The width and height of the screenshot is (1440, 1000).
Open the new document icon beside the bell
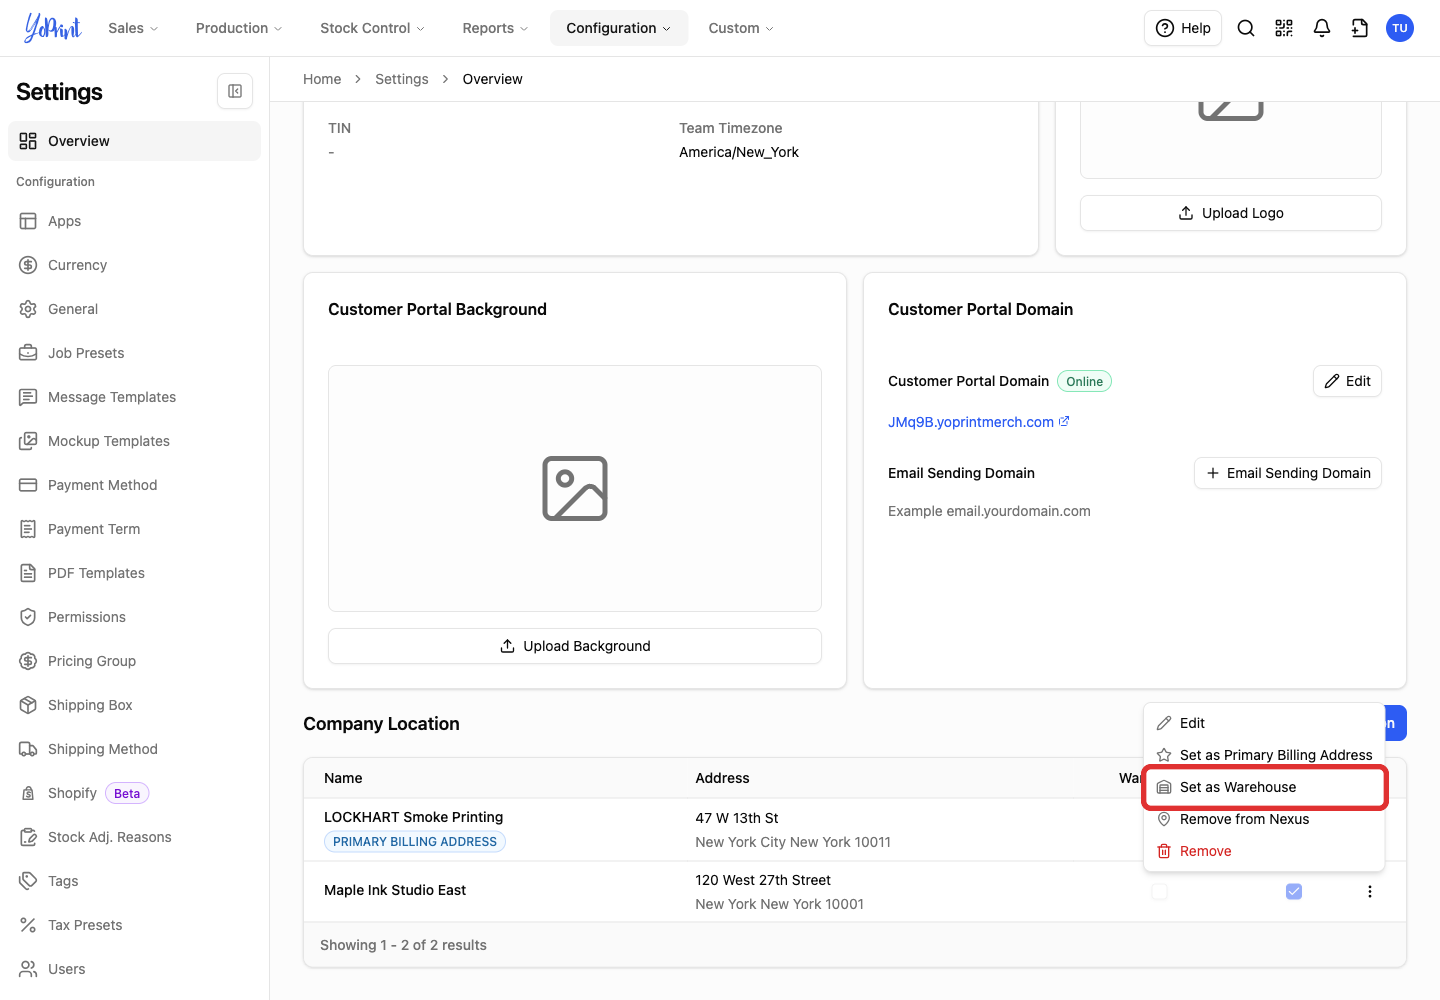click(x=1360, y=28)
